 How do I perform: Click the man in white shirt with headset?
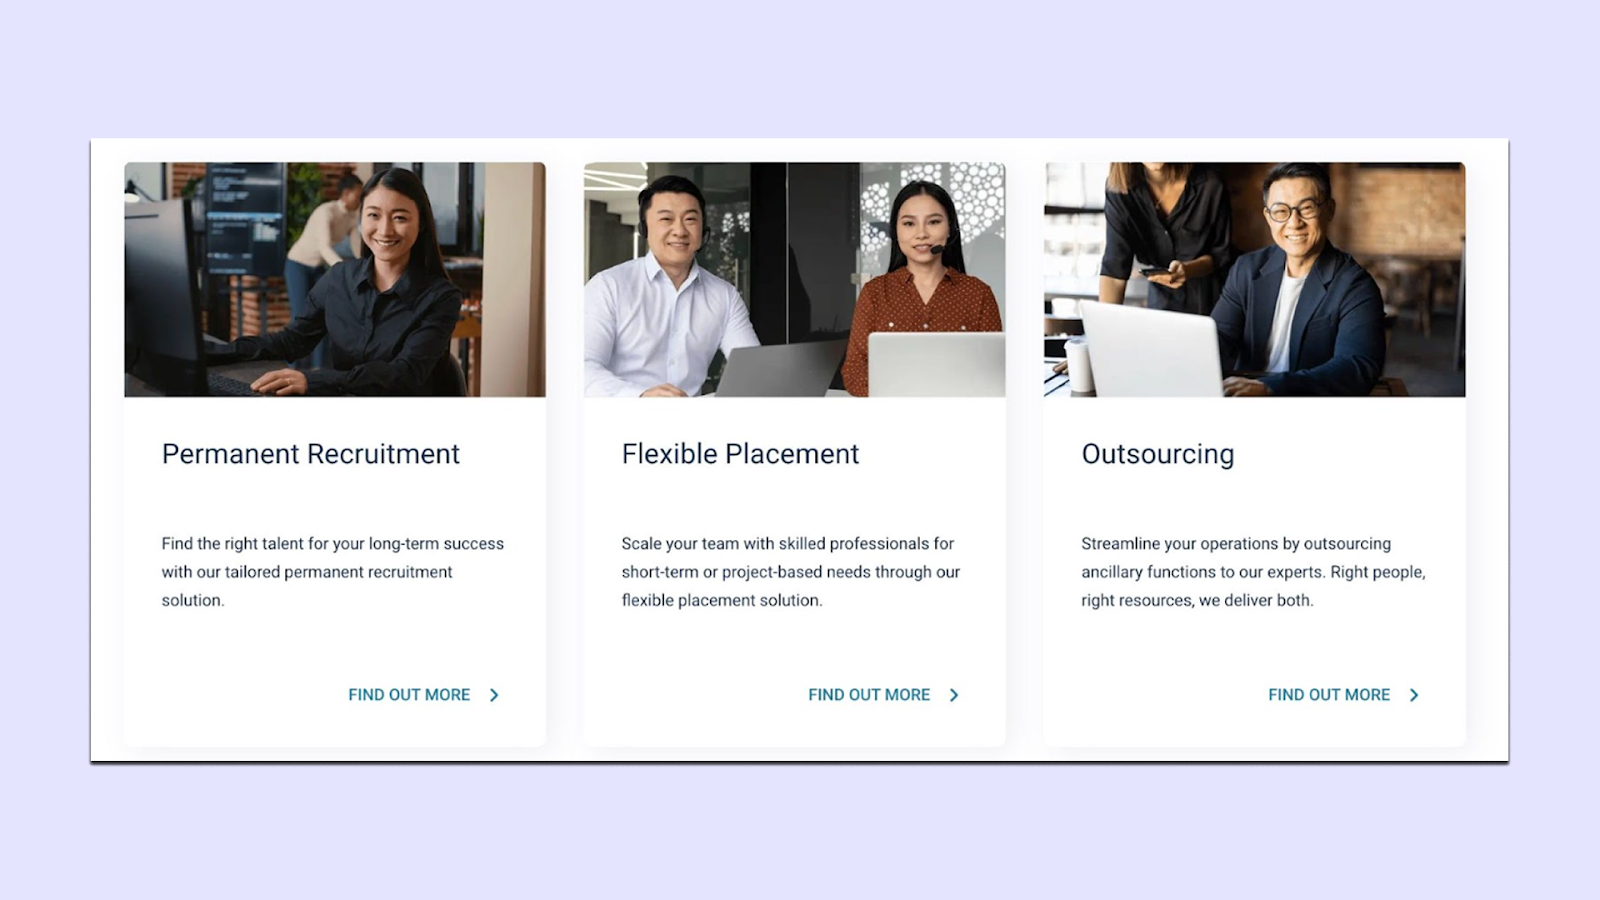668,290
